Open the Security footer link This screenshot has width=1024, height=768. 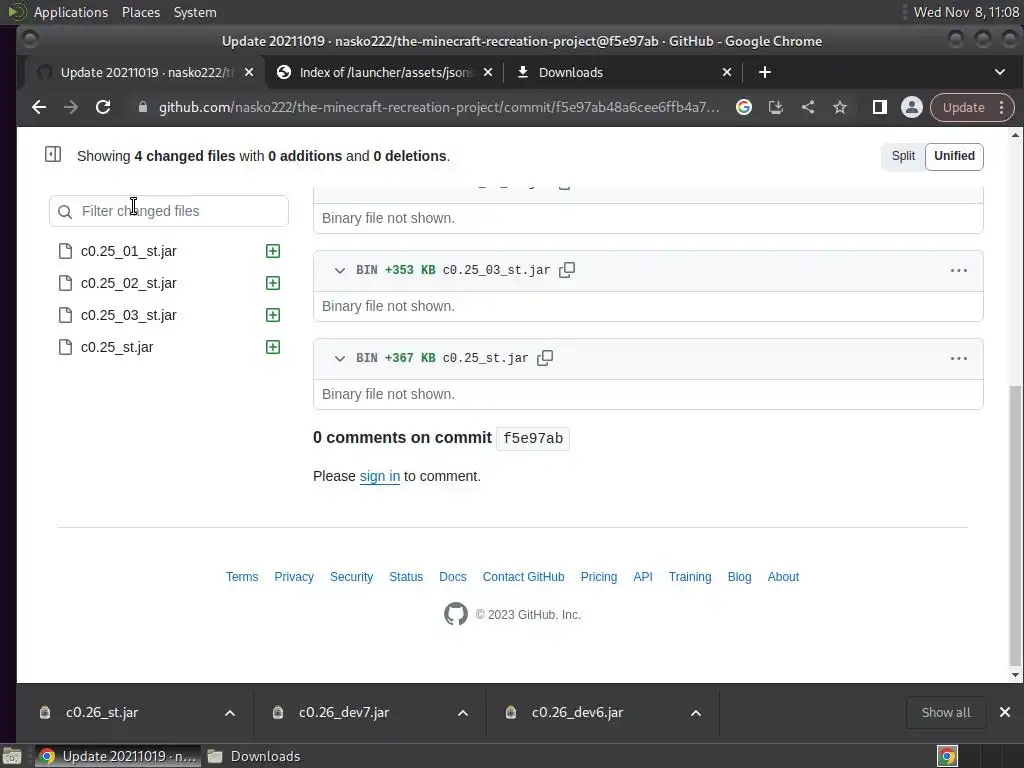[351, 577]
